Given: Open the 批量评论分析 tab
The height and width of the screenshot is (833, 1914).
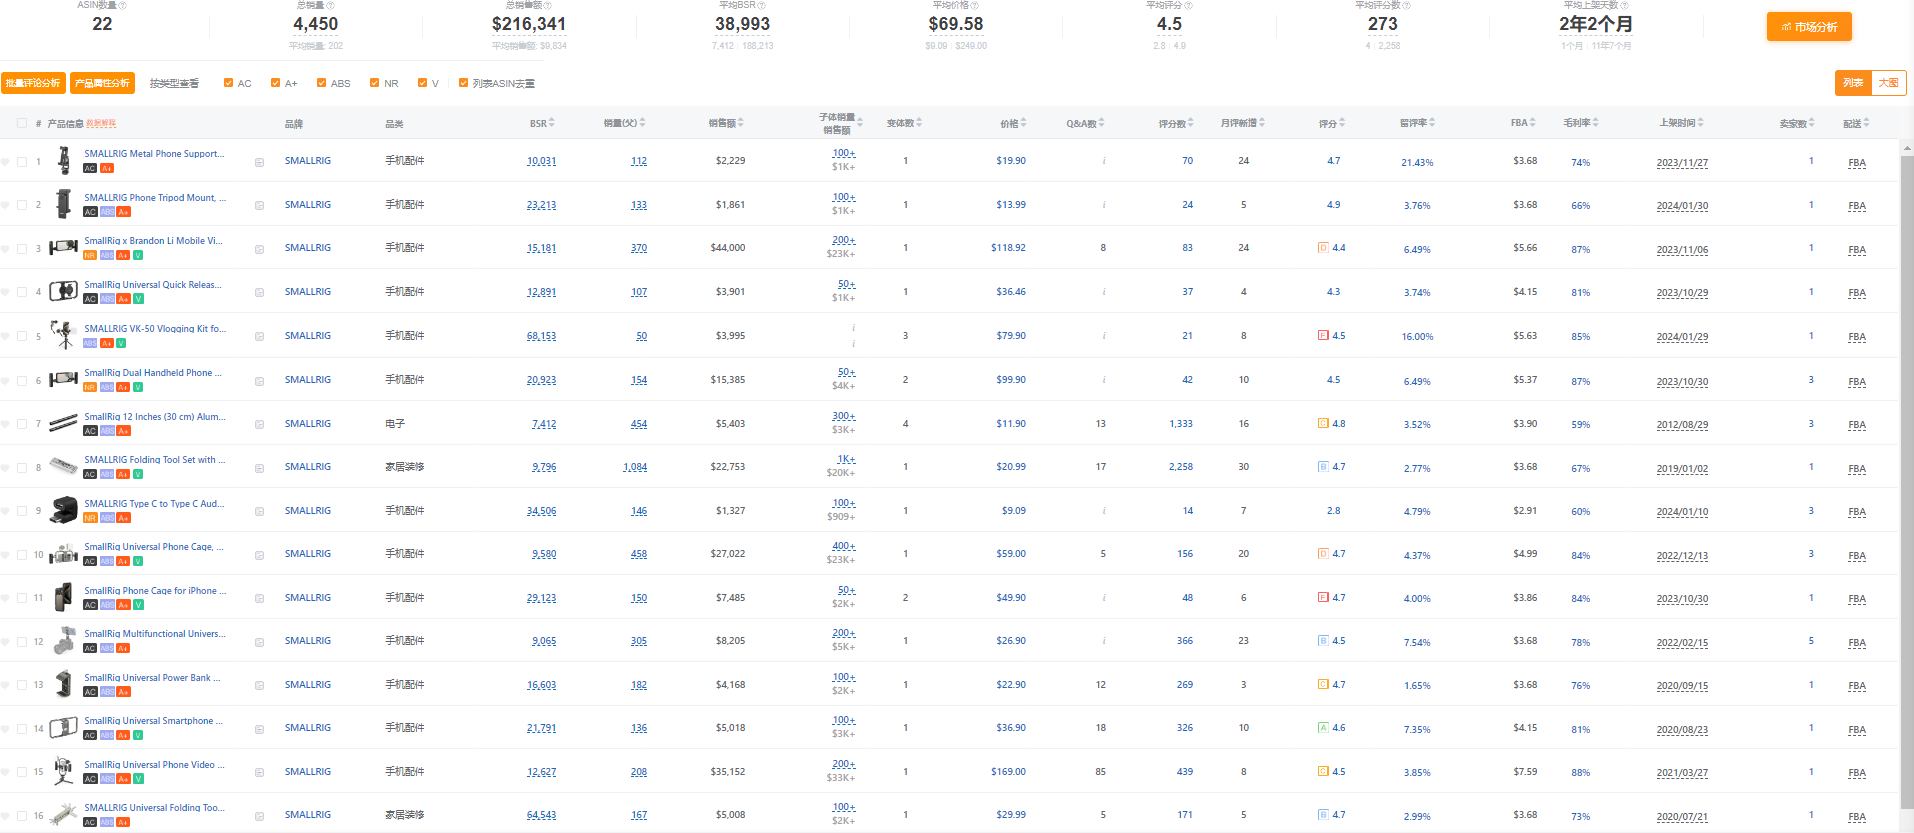Looking at the screenshot, I should click(33, 83).
